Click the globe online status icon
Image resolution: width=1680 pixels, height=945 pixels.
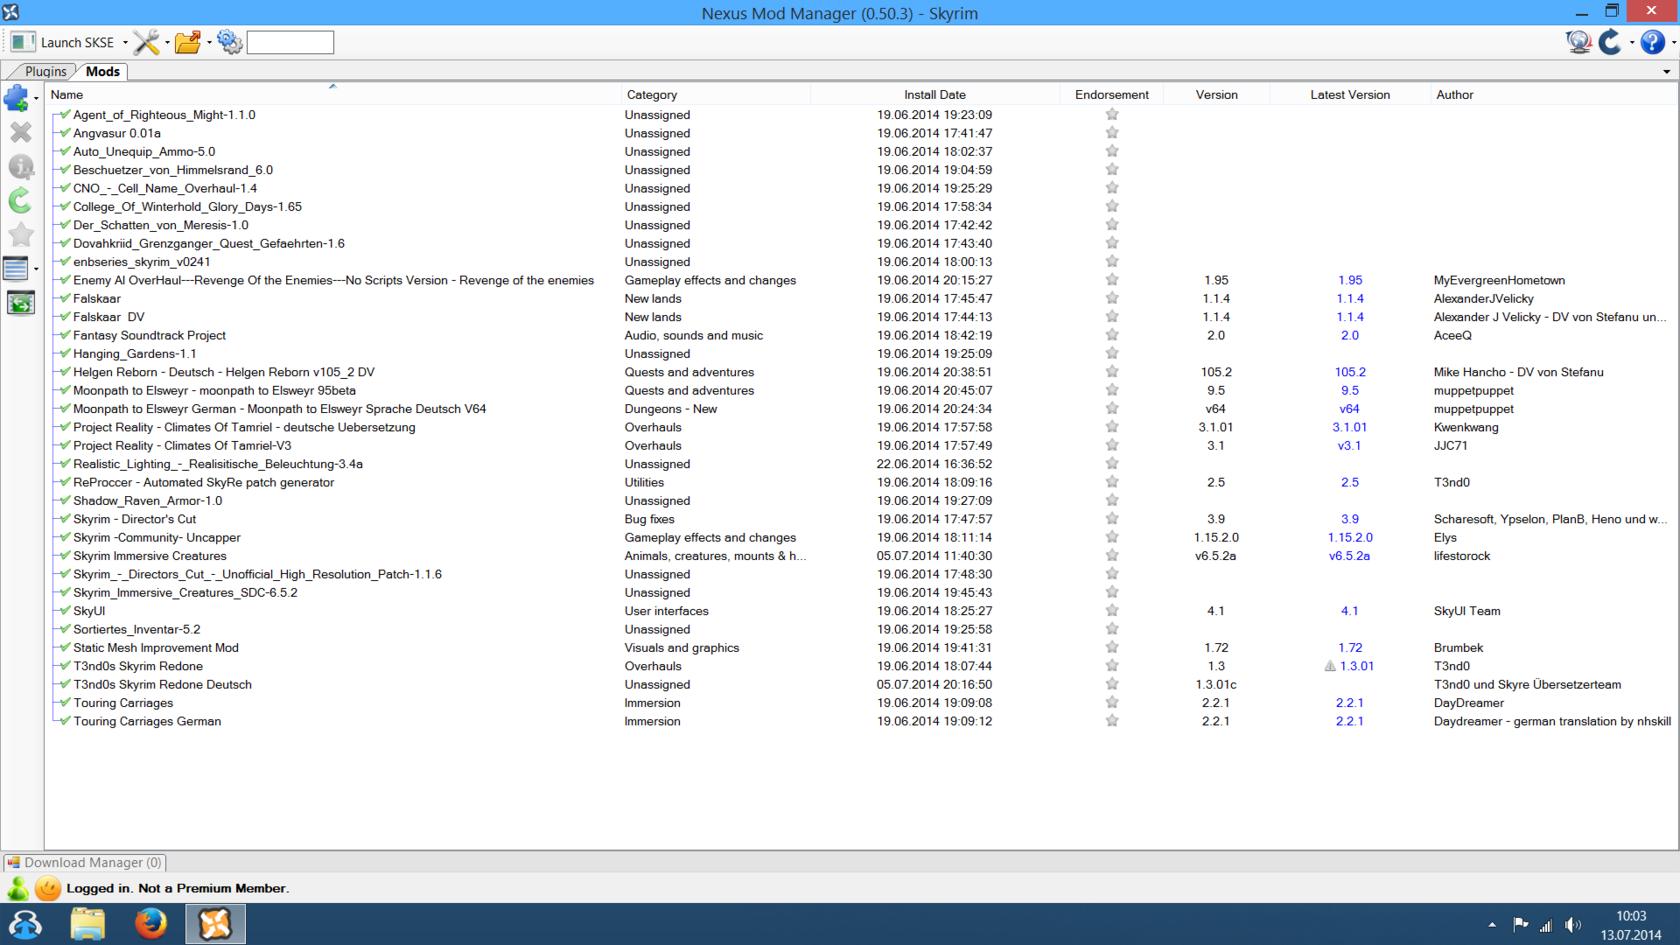pos(1578,42)
